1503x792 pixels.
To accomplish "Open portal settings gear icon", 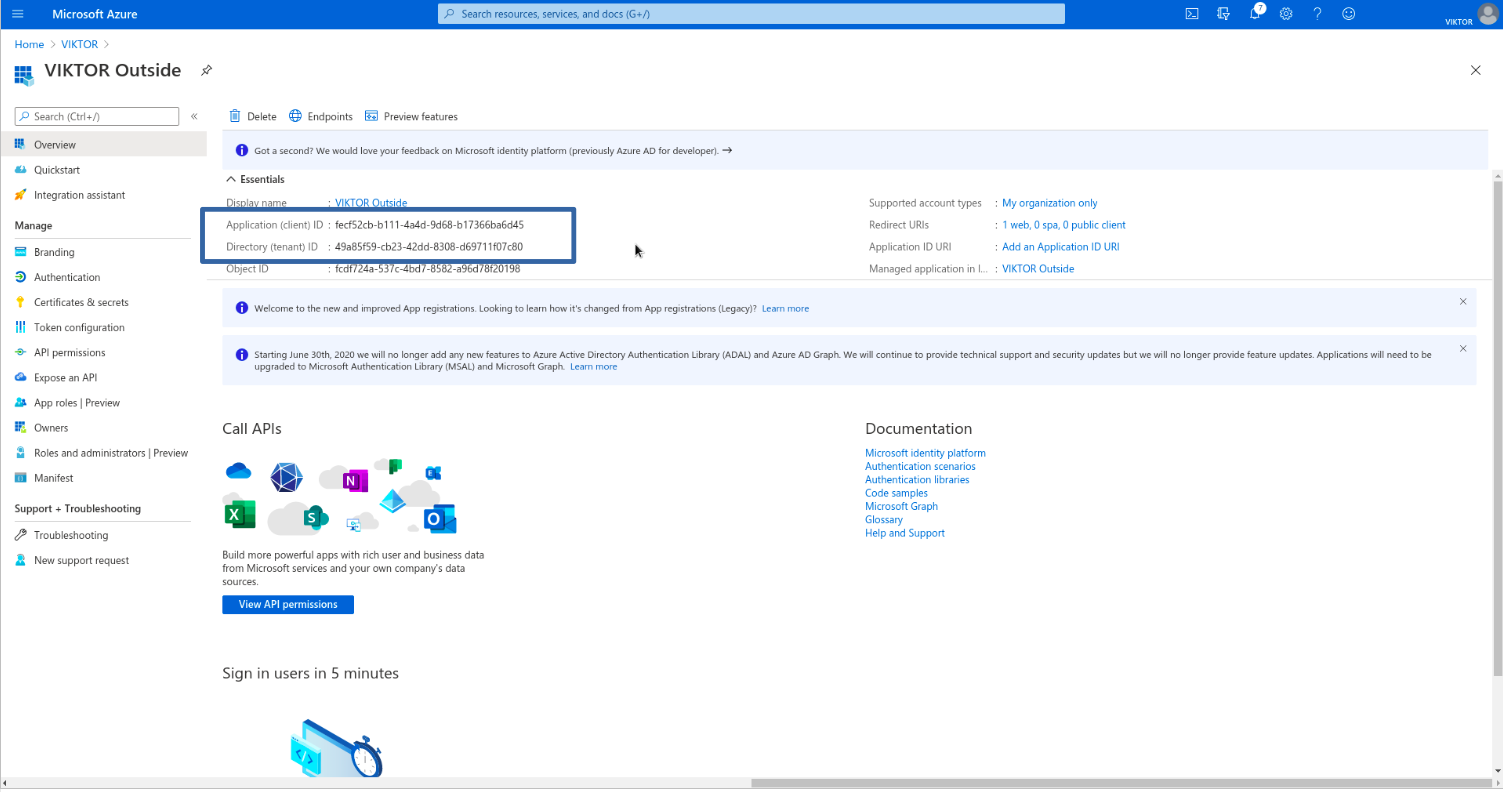I will 1286,14.
